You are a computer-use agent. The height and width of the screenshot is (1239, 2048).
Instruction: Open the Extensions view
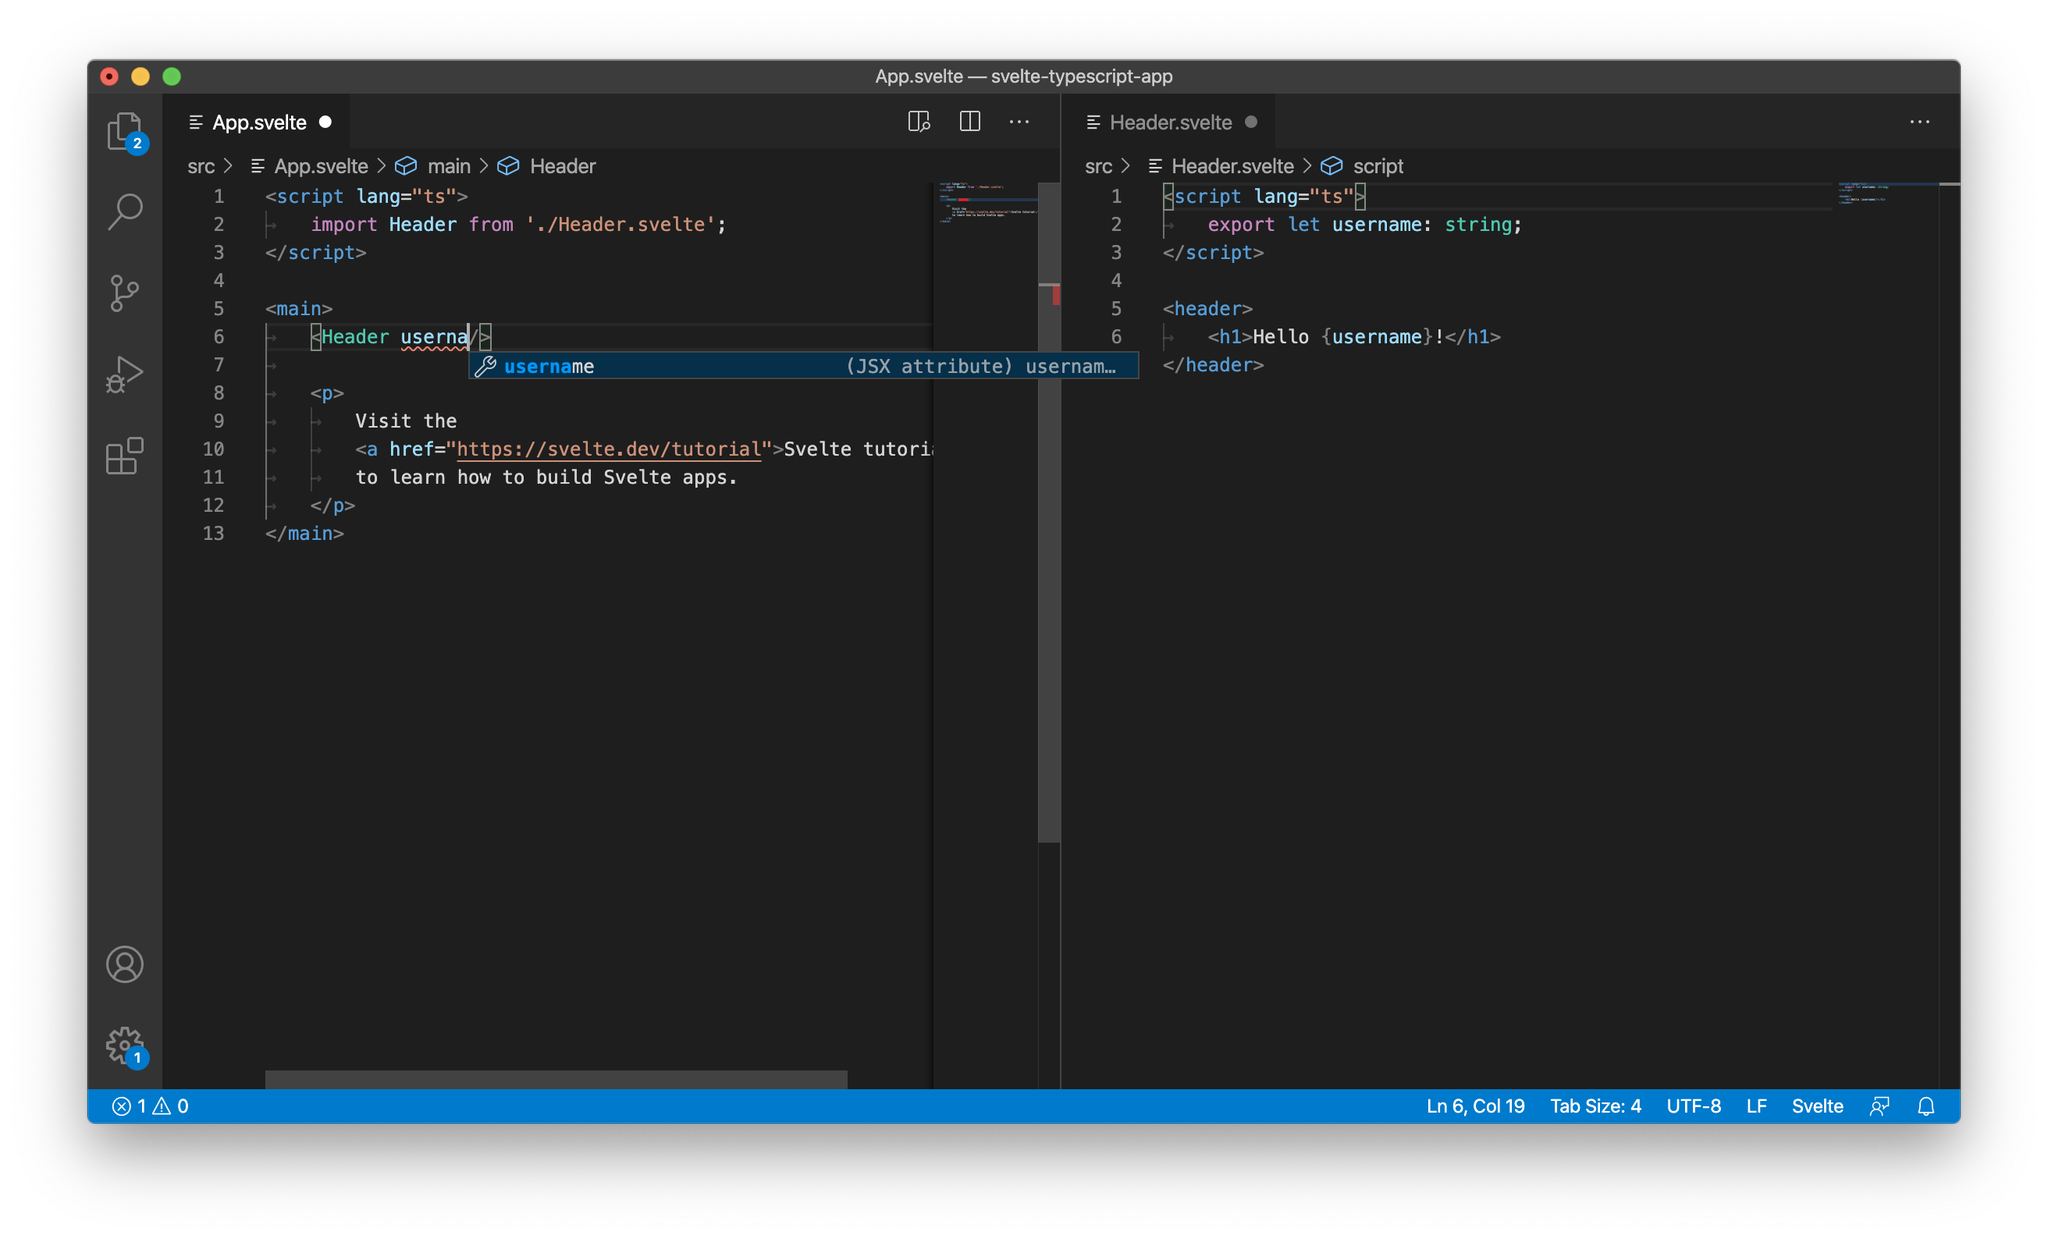pyautogui.click(x=125, y=456)
